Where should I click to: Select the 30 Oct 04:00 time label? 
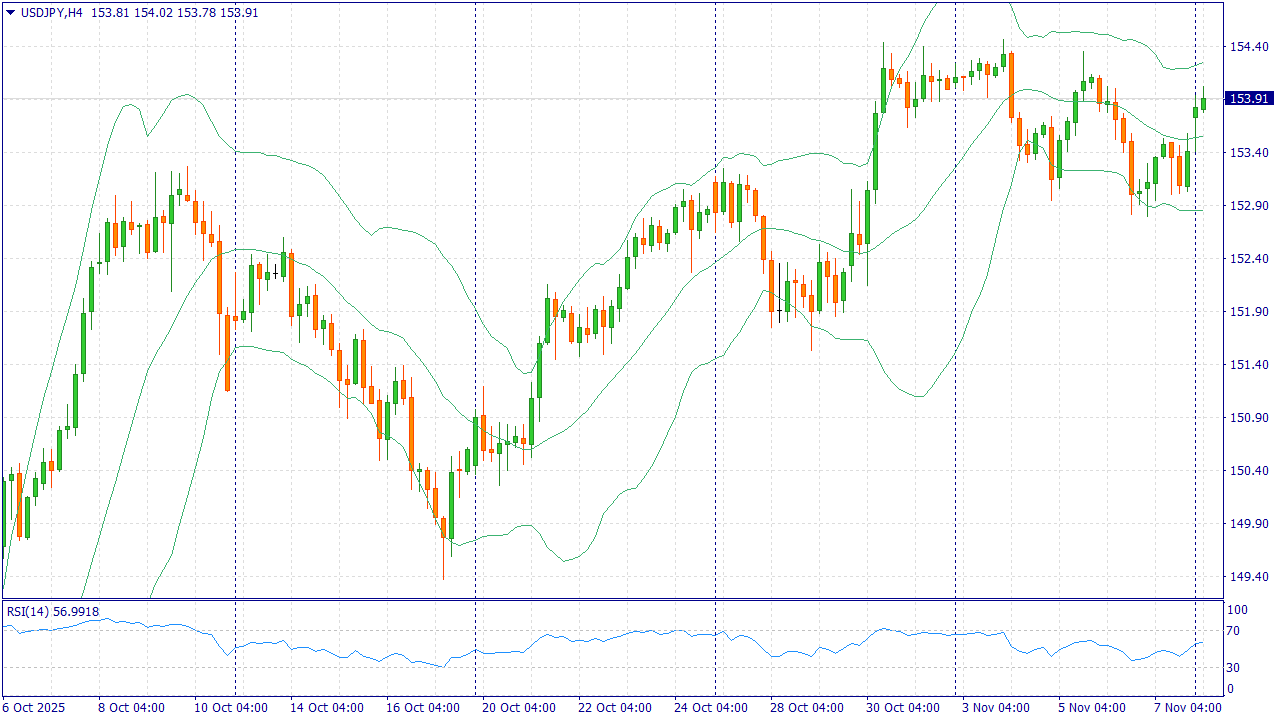(x=903, y=708)
